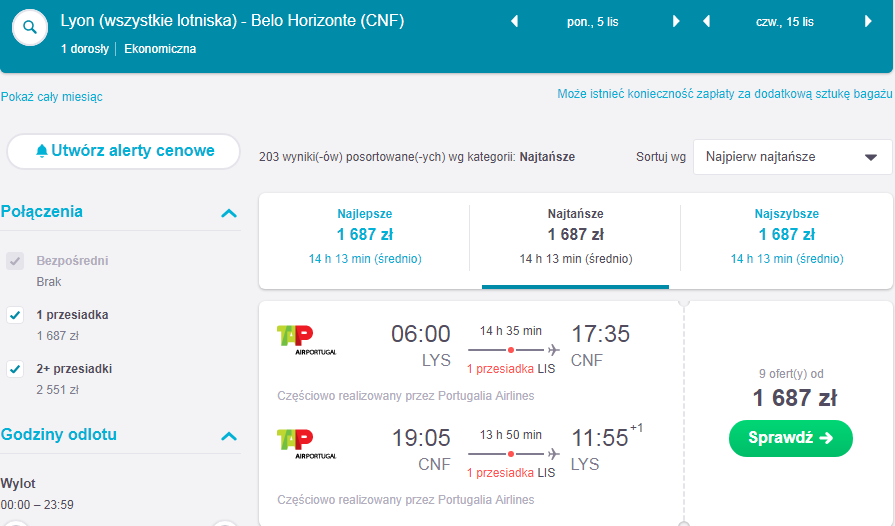Click the 9 ofert(y) od text
Viewport: 895px width, 526px height.
[791, 374]
